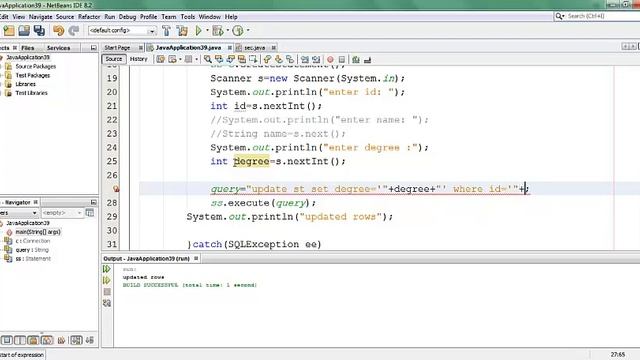Select Test Libraries folder in tree
This screenshot has height=360, width=640.
[x=31, y=93]
